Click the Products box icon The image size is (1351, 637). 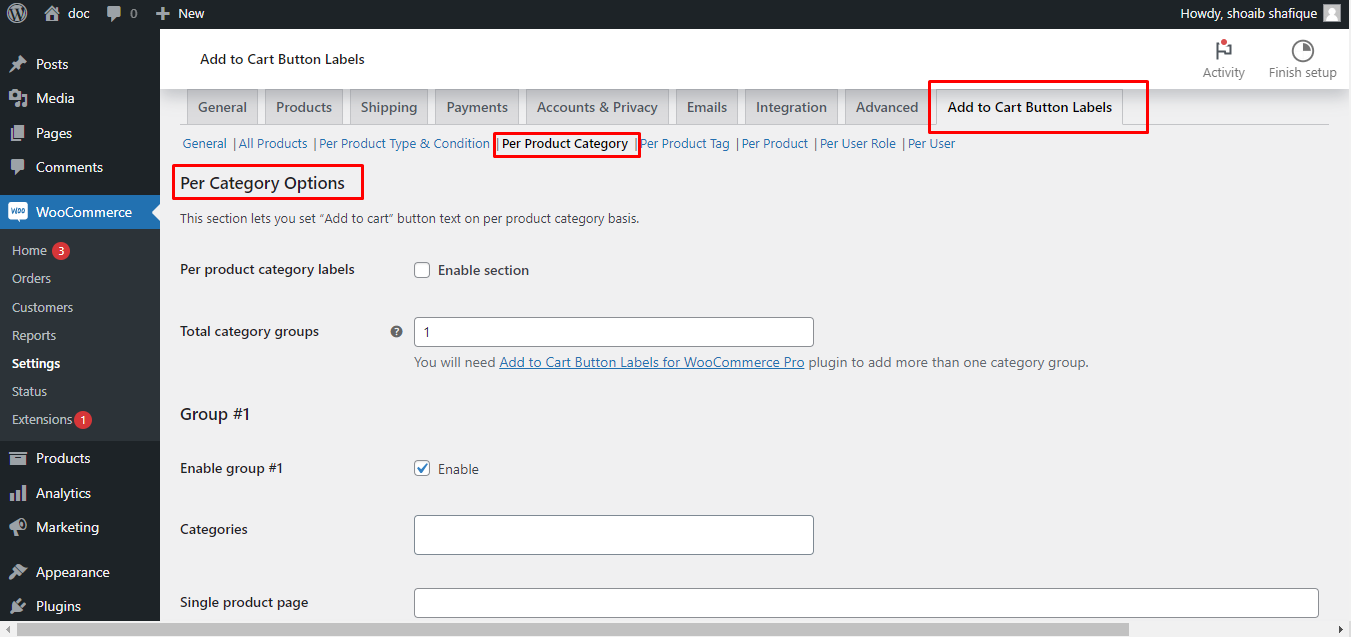click(x=18, y=458)
